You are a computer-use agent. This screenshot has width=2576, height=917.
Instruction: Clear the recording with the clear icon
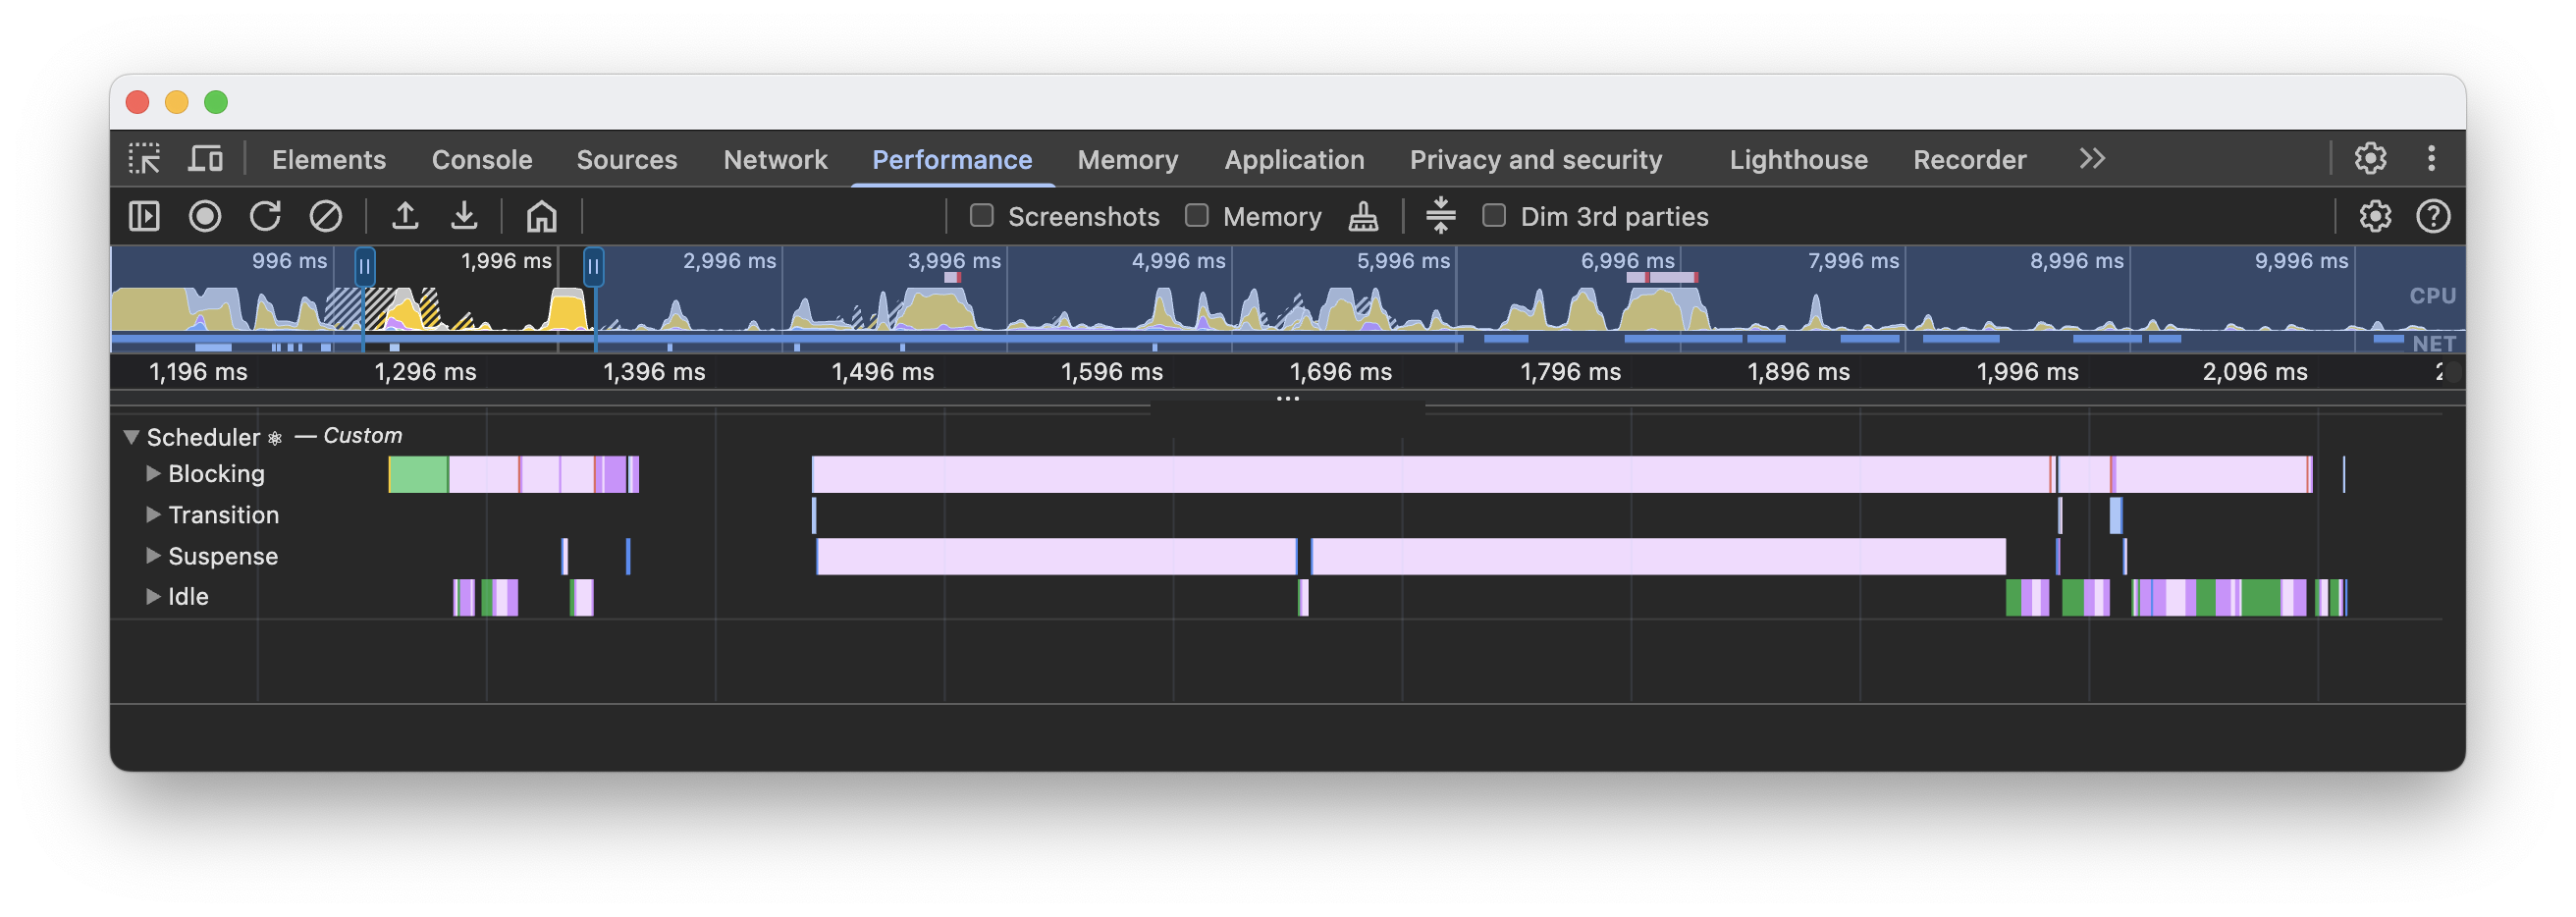click(x=325, y=216)
